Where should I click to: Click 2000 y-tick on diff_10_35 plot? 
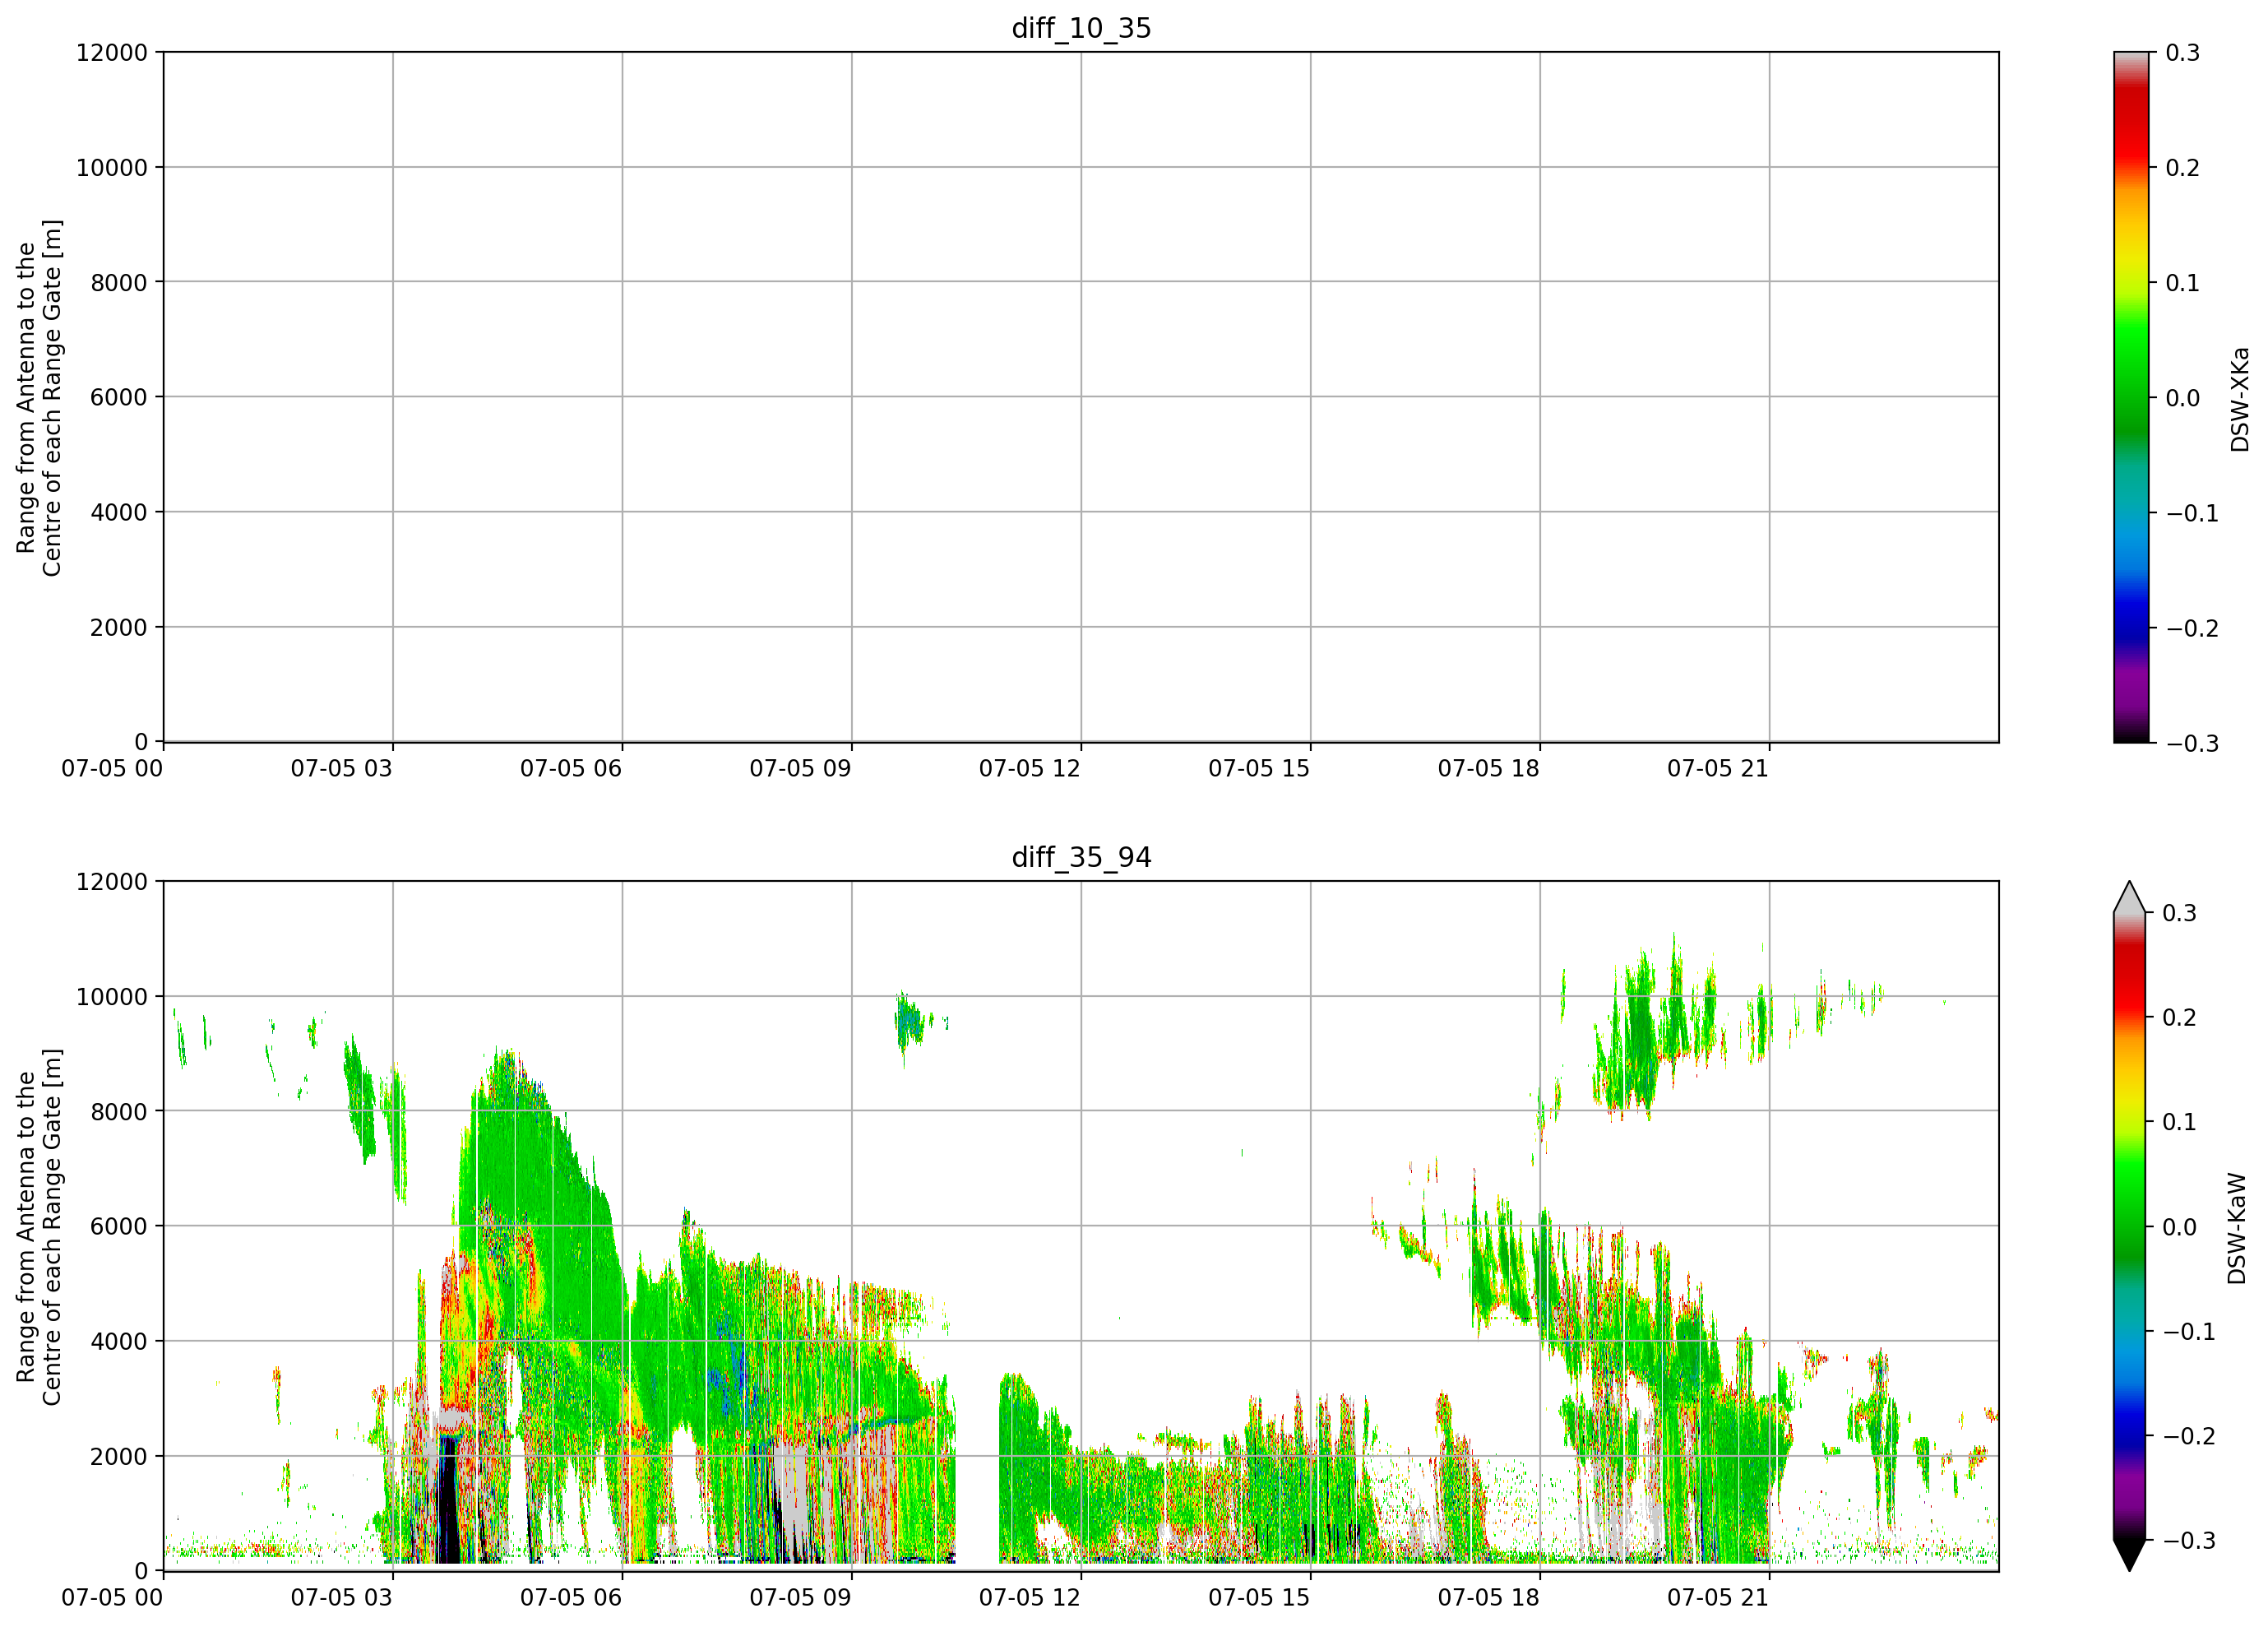119,627
